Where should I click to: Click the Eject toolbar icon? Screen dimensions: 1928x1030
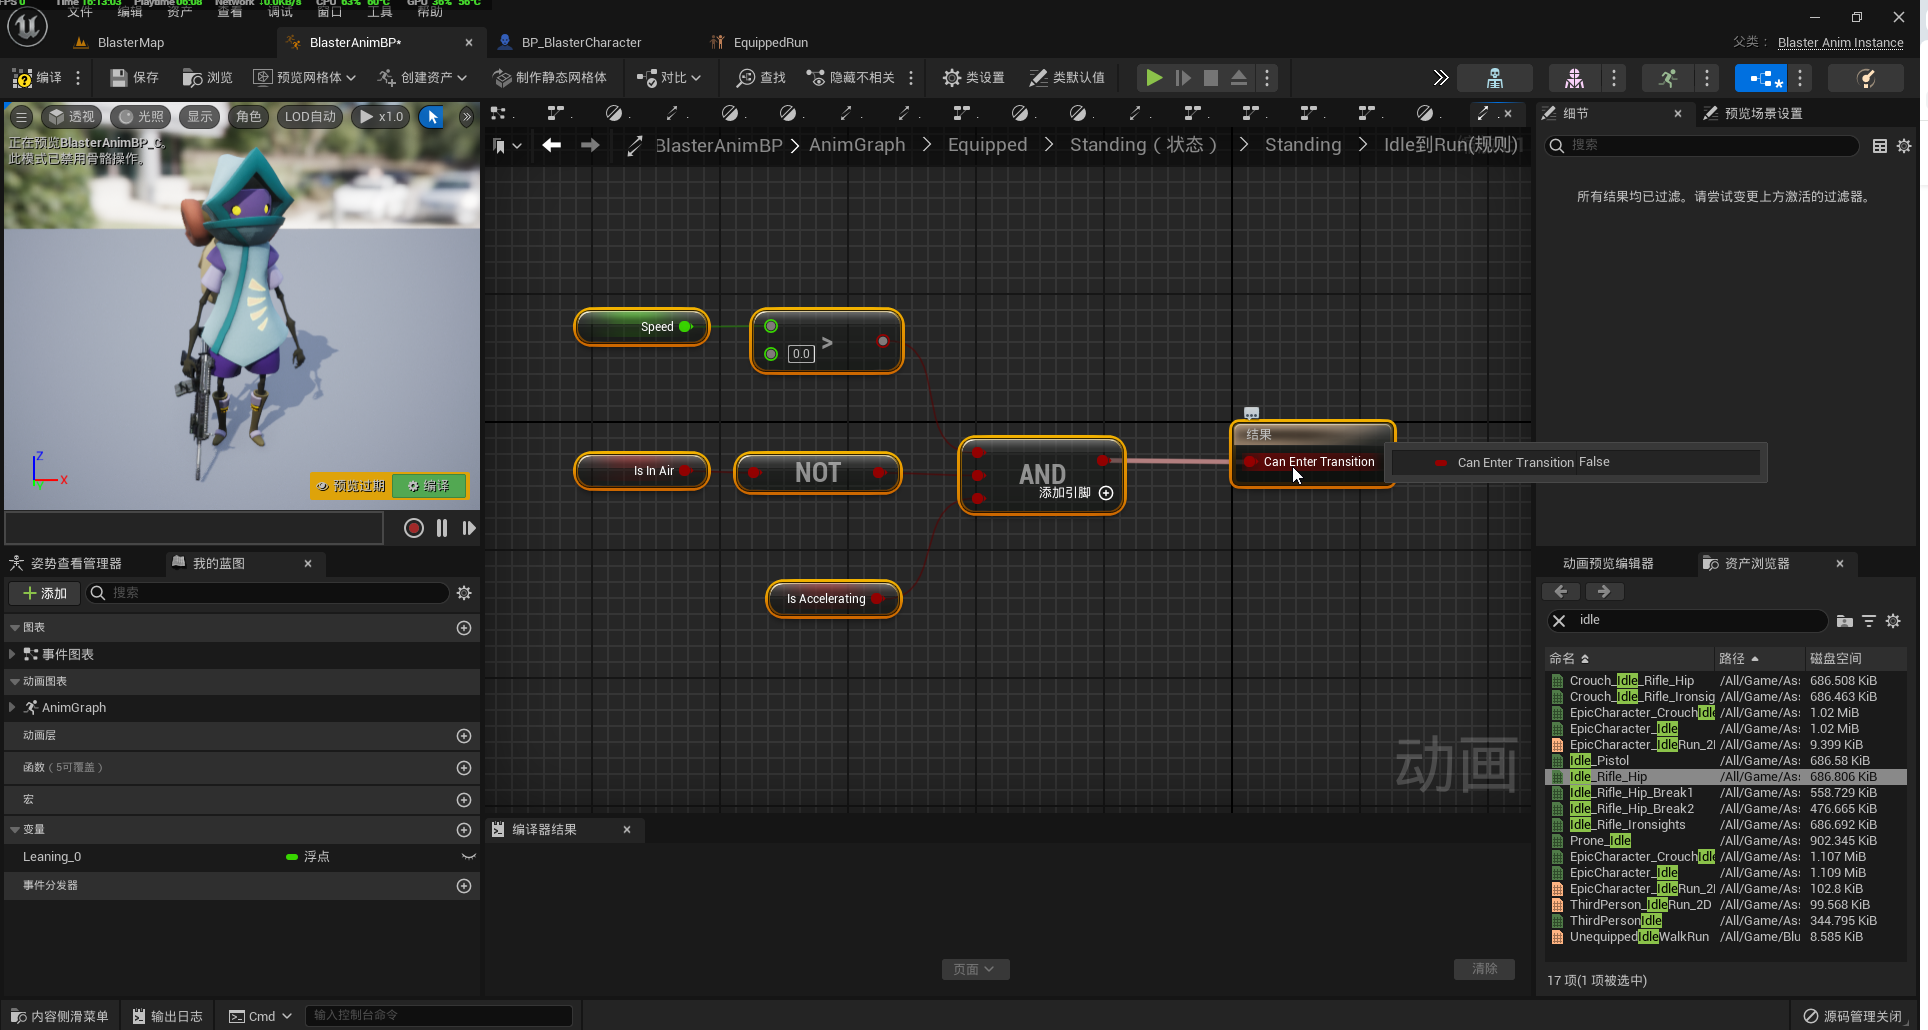point(1239,78)
